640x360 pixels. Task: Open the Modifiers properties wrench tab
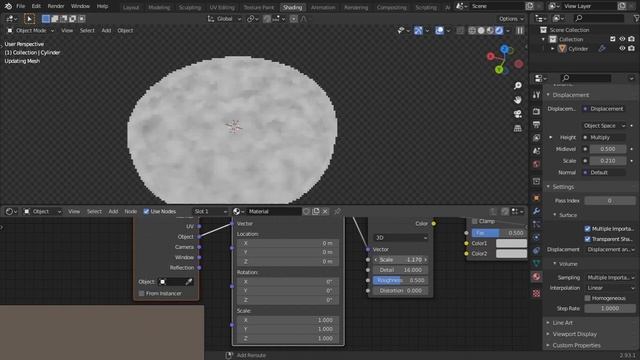coord(536,211)
